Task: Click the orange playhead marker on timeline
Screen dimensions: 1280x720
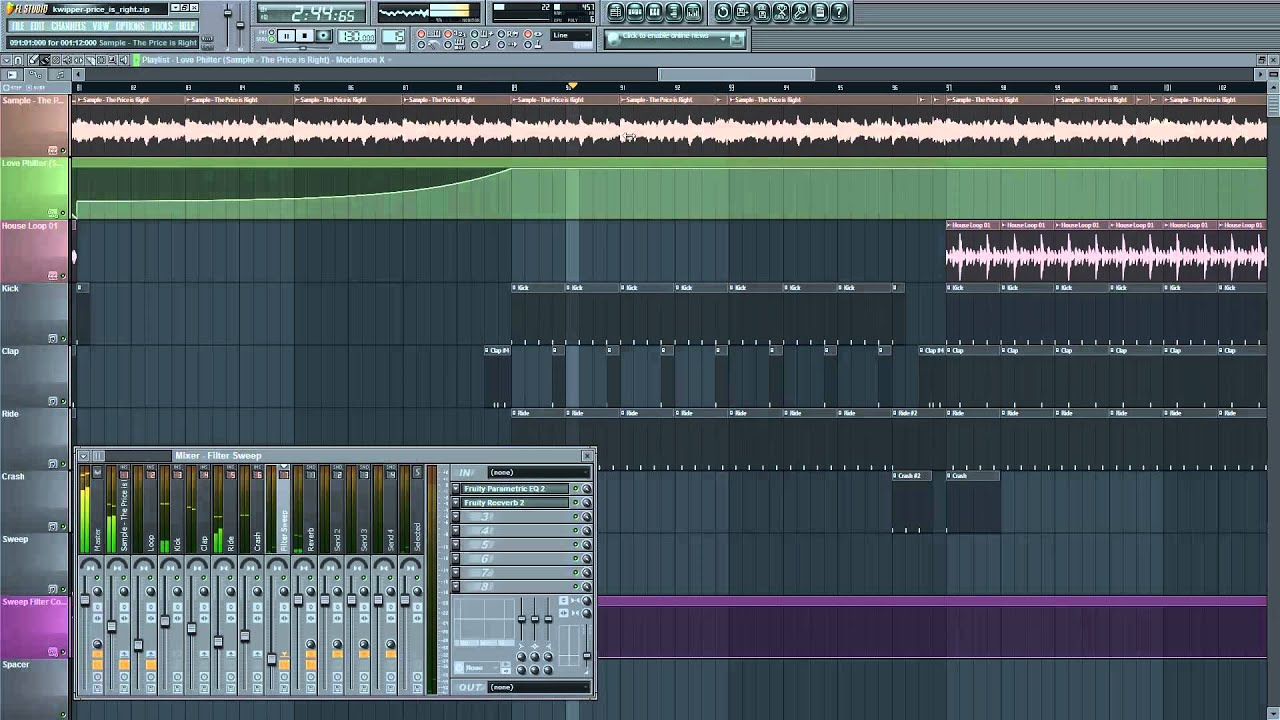Action: 572,86
